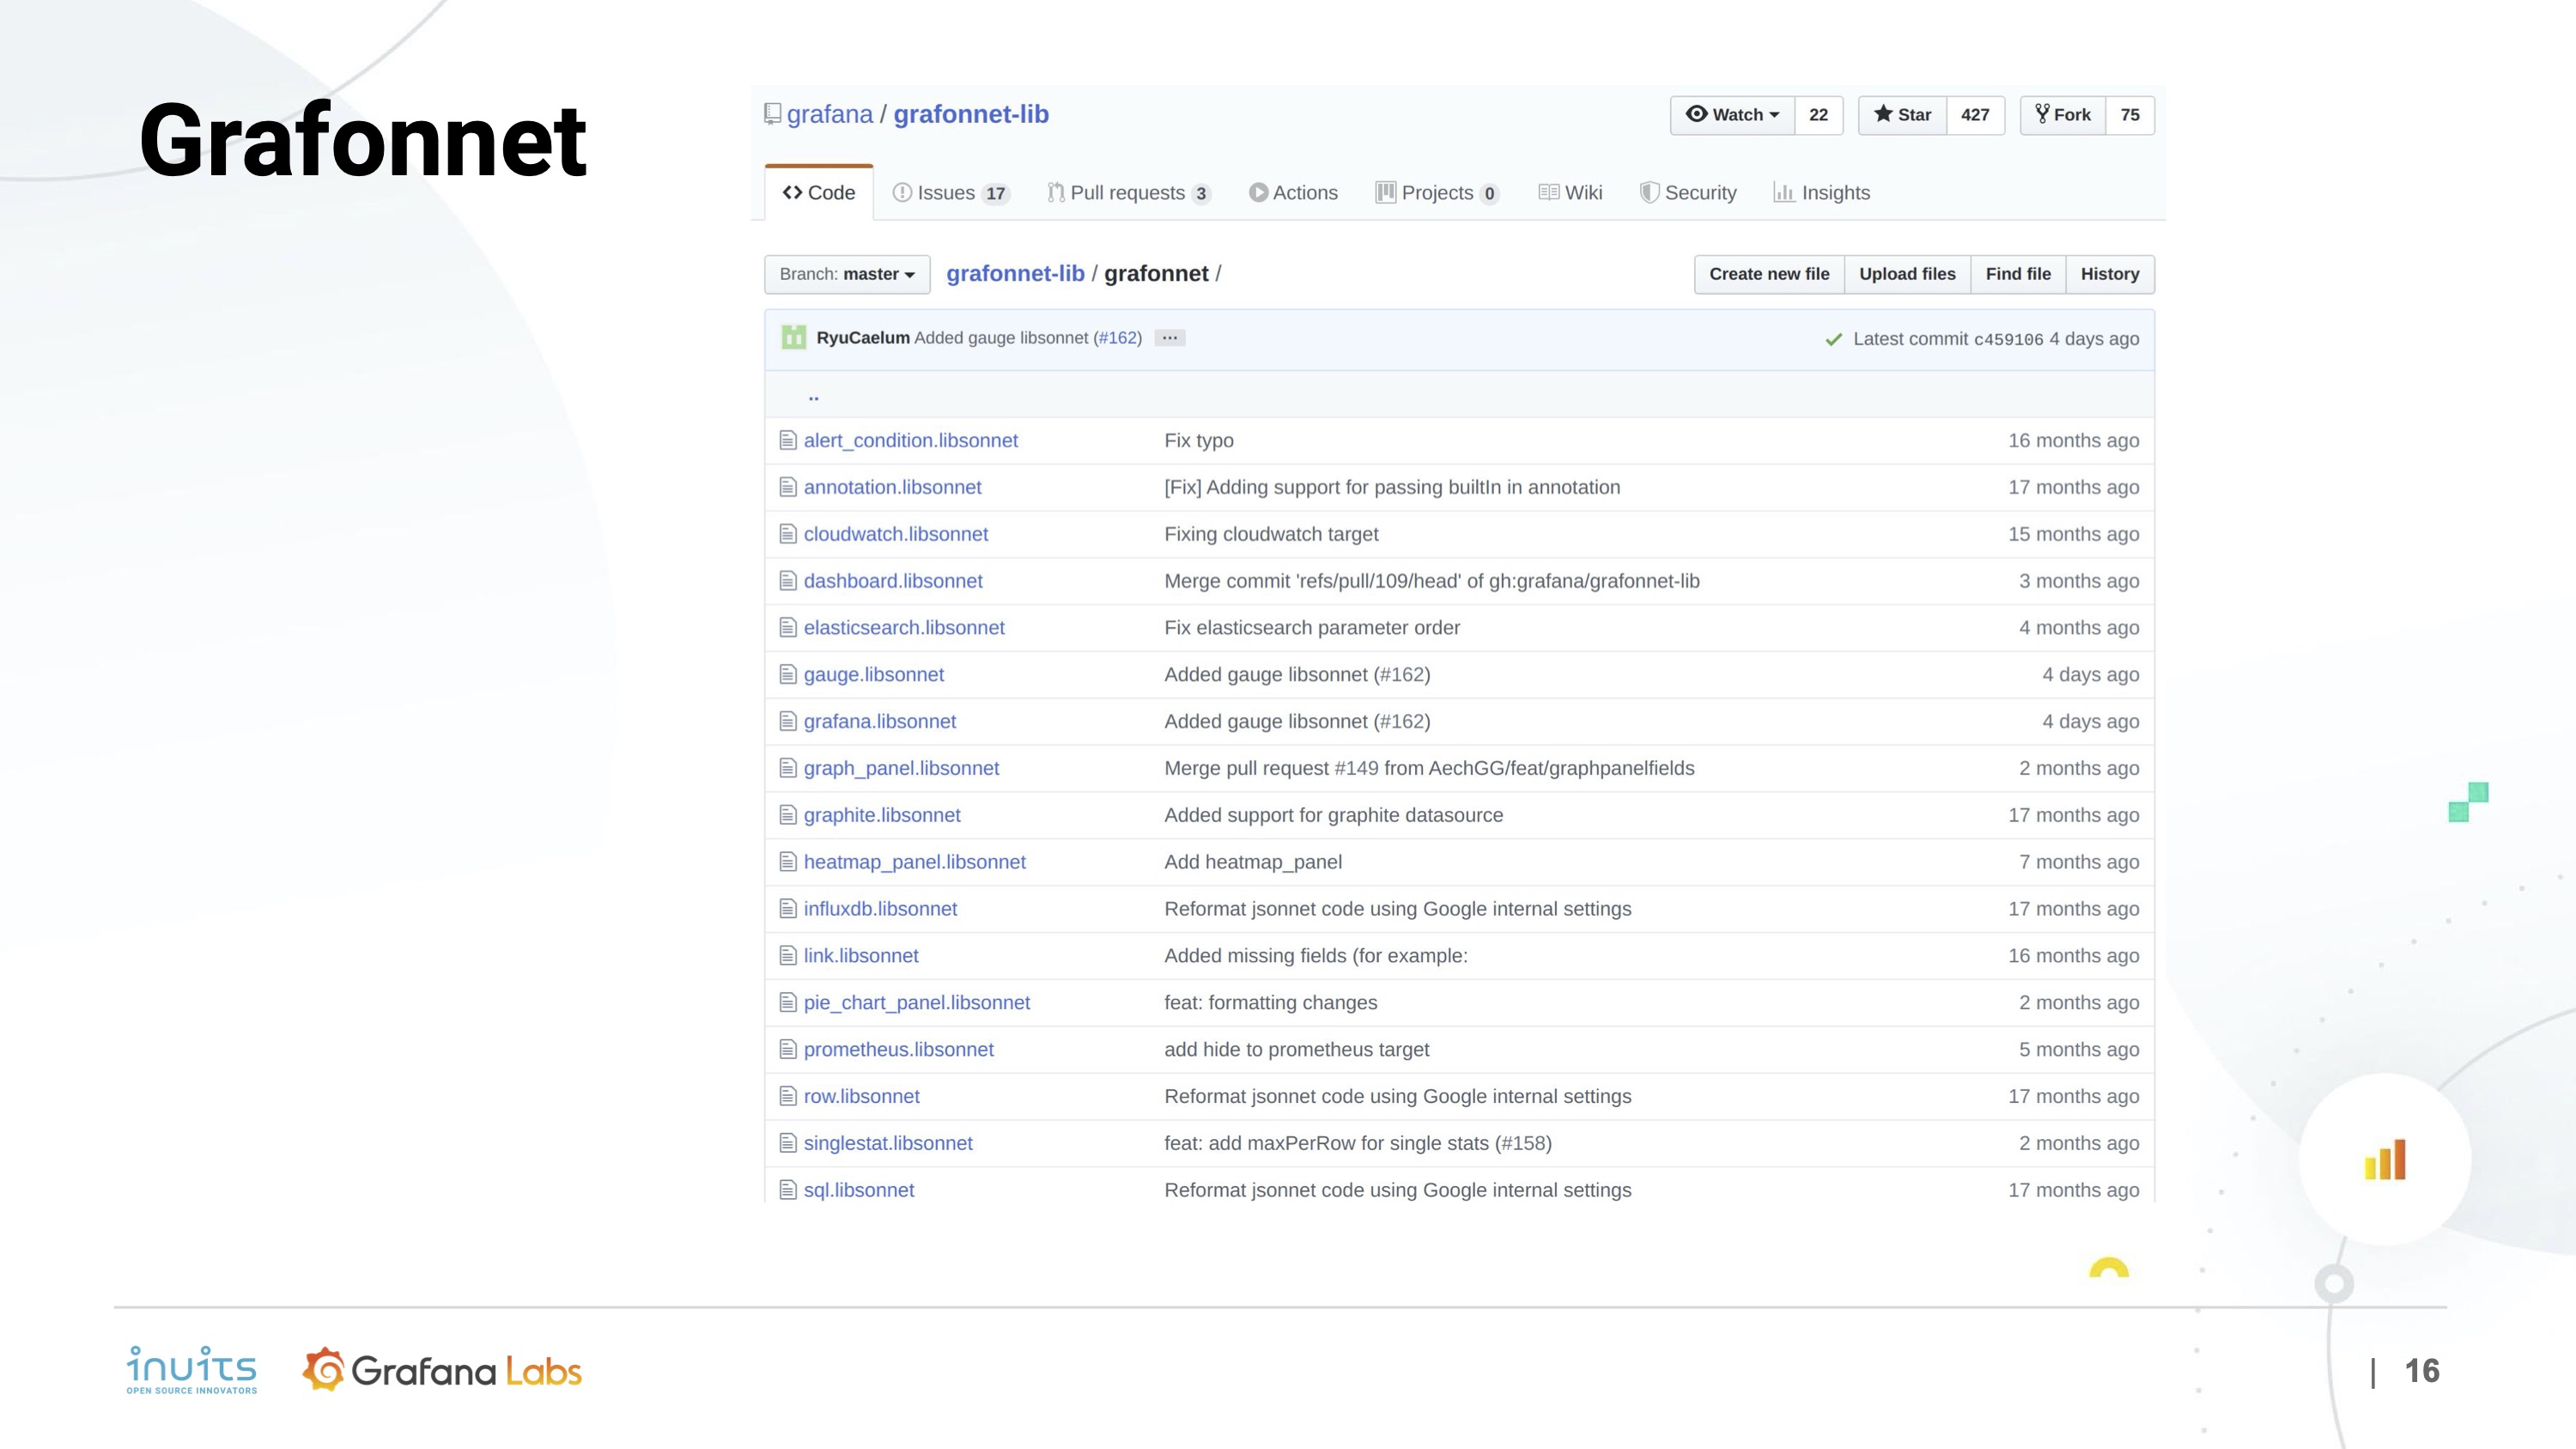Screen dimensions: 2576x1449
Task: Click RyuCaelum's green avatar icon
Action: 793,338
